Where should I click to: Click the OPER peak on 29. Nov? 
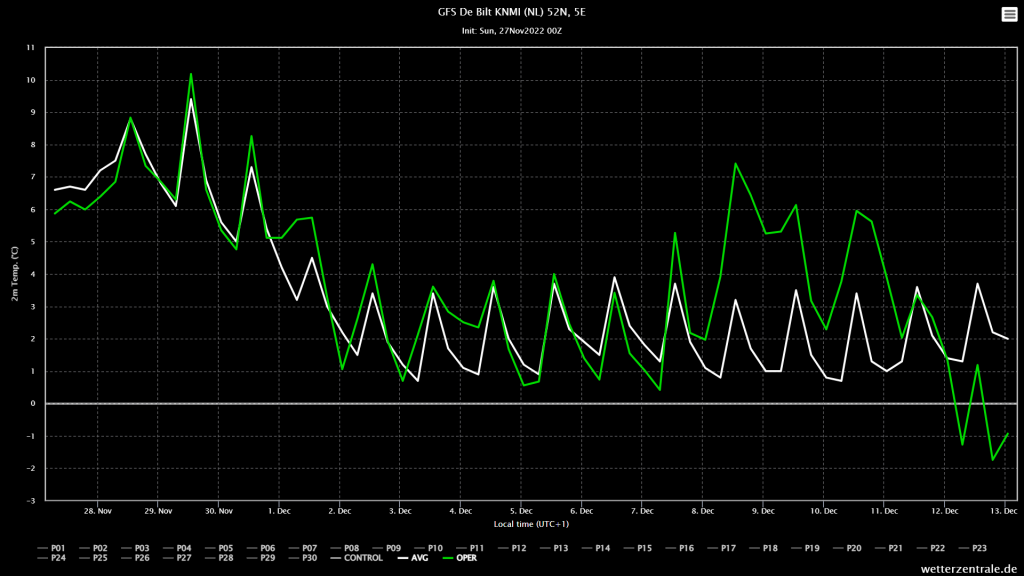191,74
